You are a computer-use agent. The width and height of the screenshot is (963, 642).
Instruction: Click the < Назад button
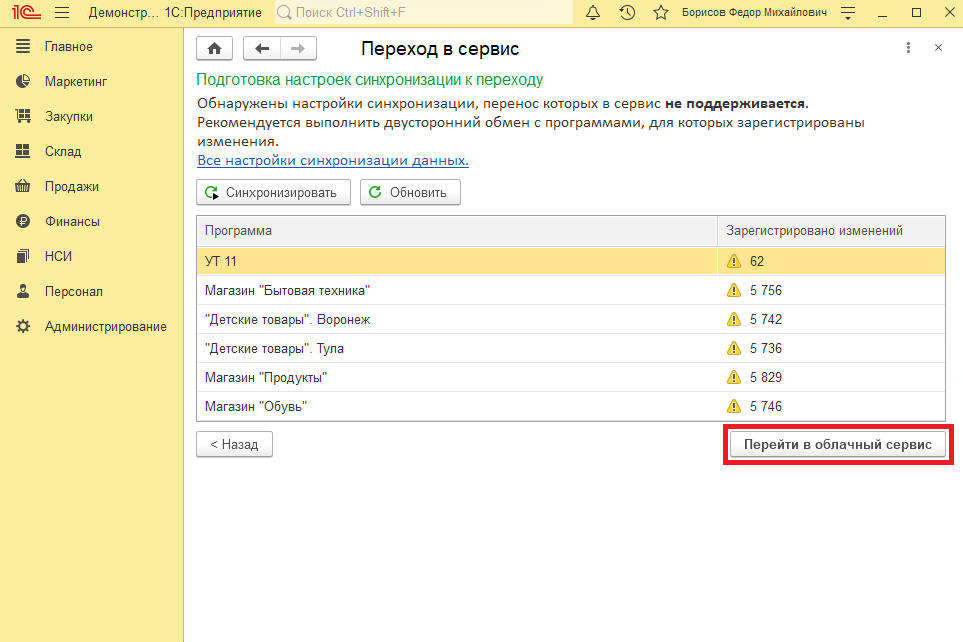(234, 444)
